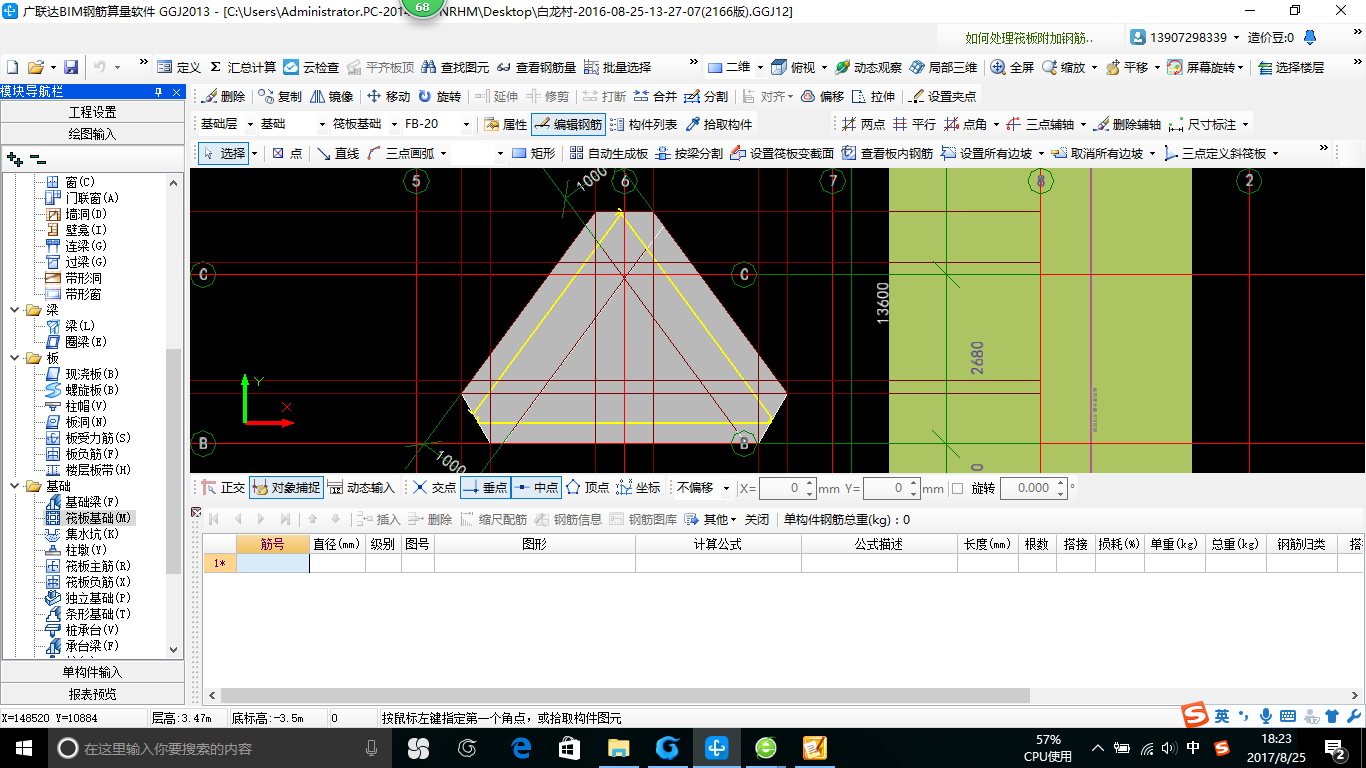Collapse the 梁 tree group

(14, 310)
